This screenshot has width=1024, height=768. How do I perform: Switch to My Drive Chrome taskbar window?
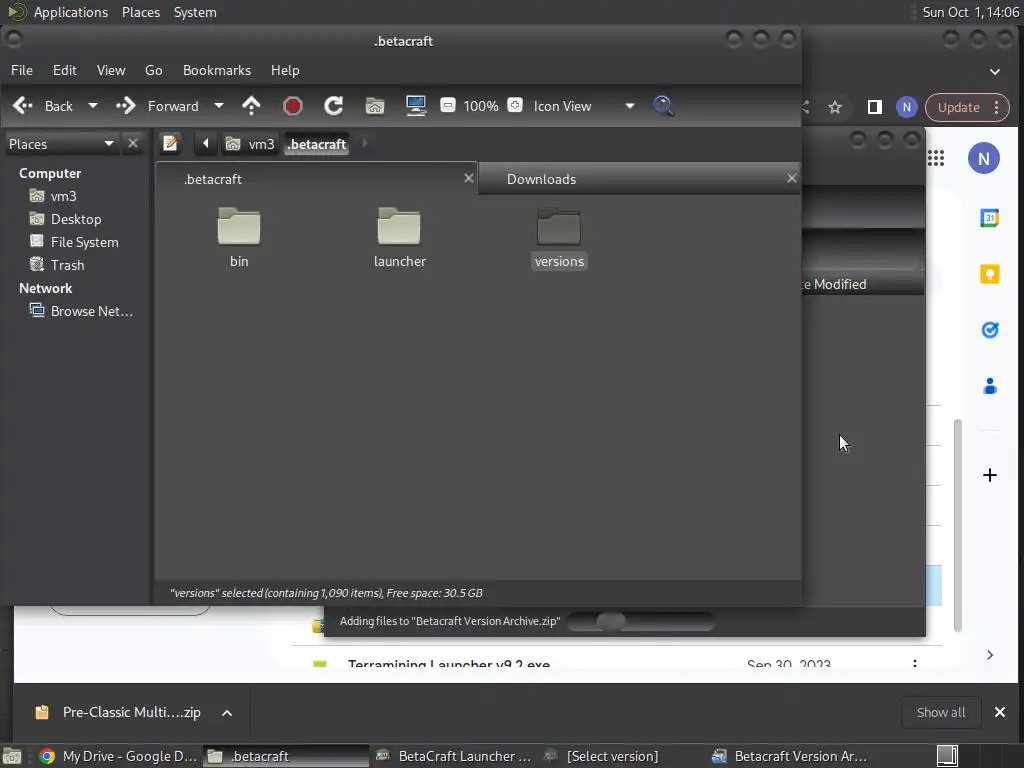click(x=118, y=756)
